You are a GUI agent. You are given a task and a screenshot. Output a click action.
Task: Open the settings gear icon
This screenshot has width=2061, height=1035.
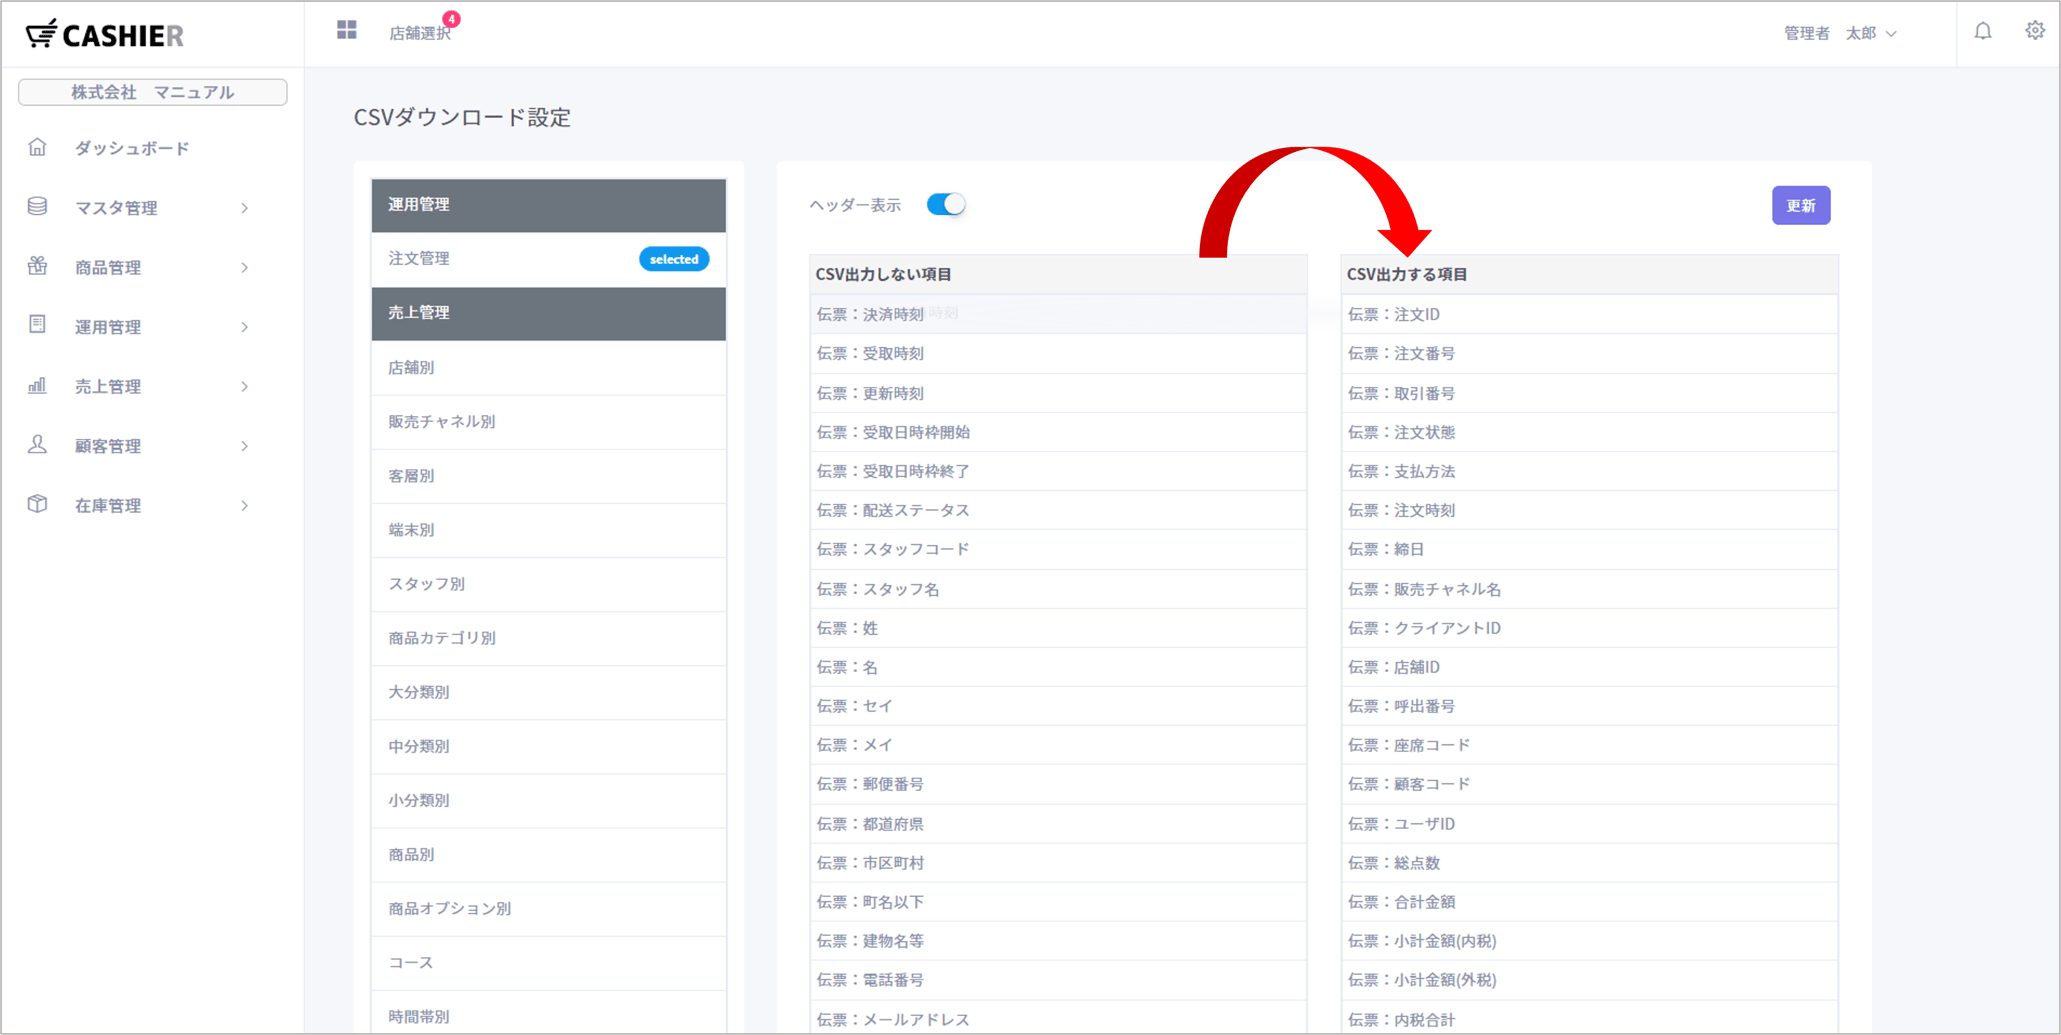tap(2034, 32)
